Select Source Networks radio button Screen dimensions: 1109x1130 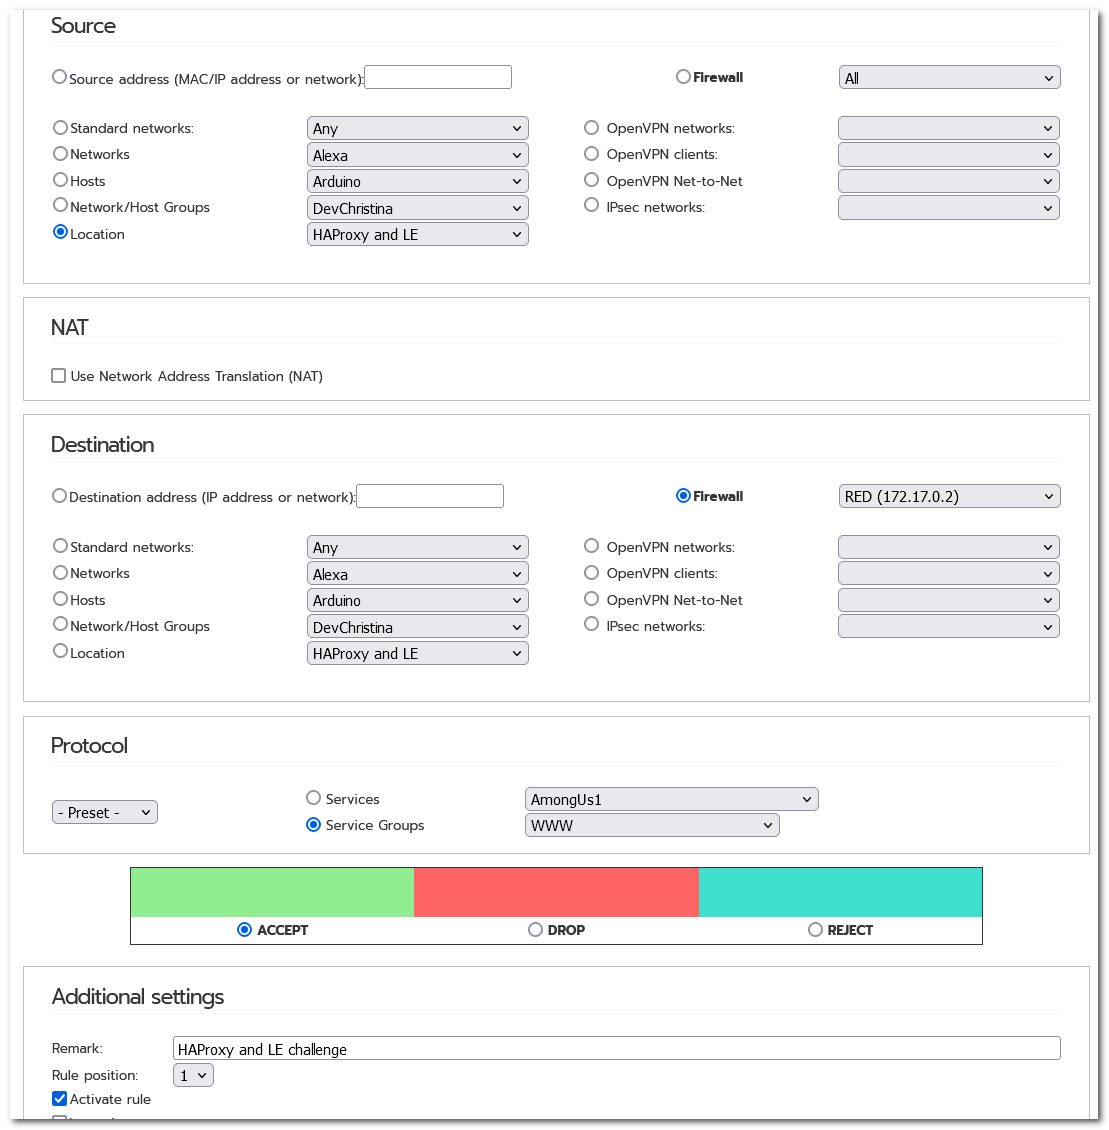tap(61, 154)
